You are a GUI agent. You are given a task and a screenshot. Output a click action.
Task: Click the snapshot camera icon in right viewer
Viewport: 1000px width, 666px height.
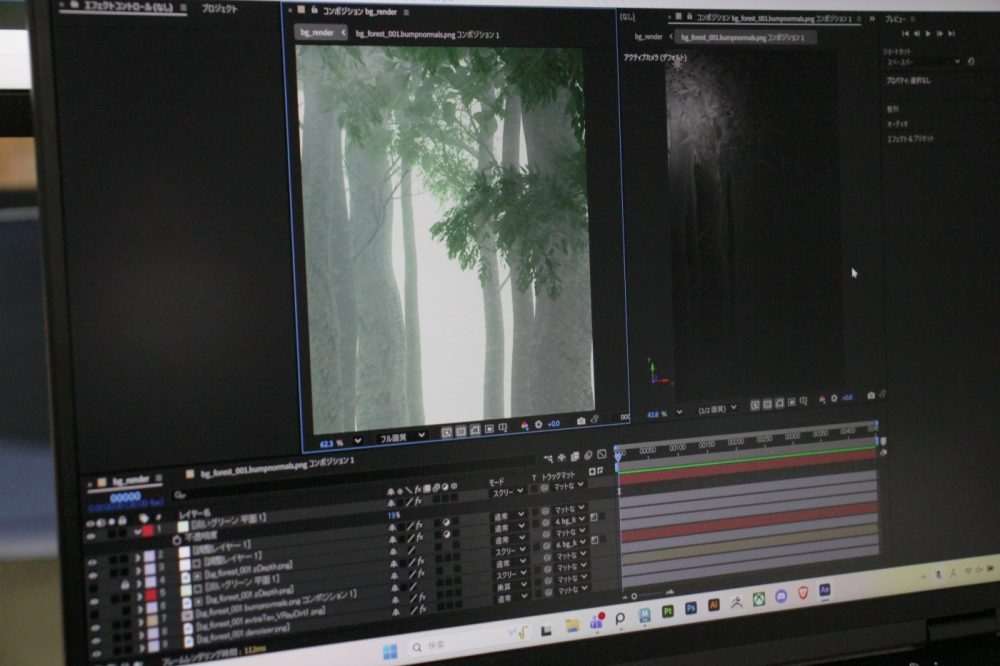[x=871, y=396]
